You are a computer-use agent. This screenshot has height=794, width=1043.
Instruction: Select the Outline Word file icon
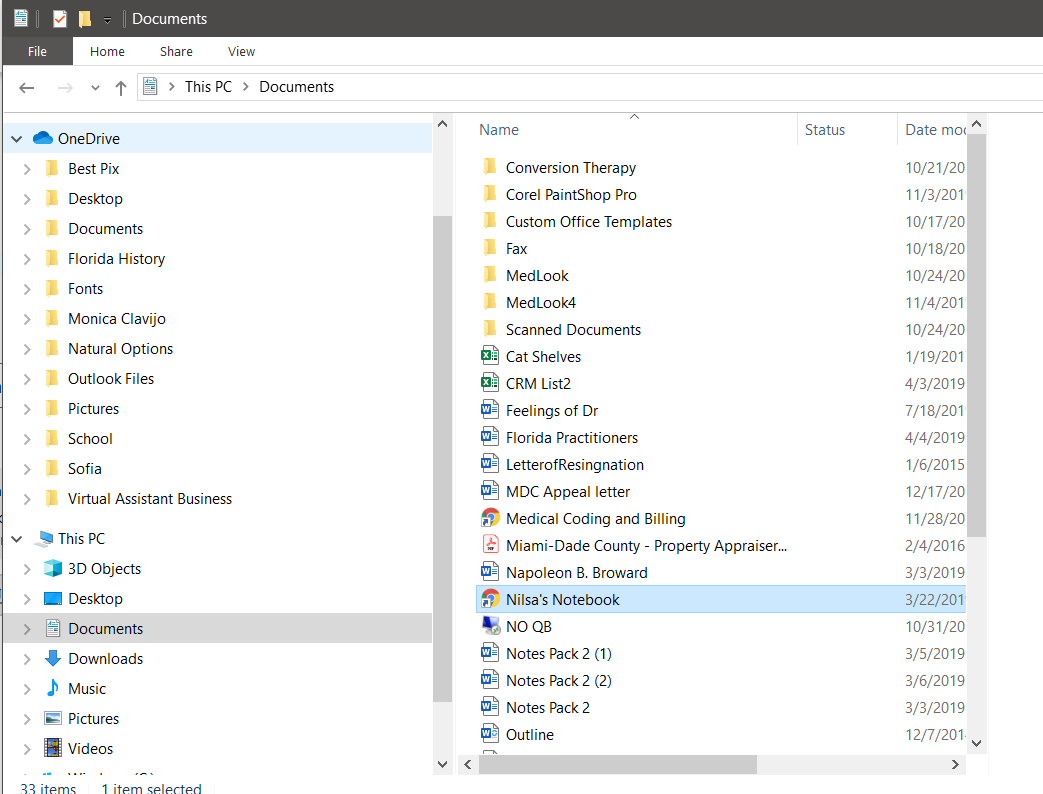(x=490, y=733)
